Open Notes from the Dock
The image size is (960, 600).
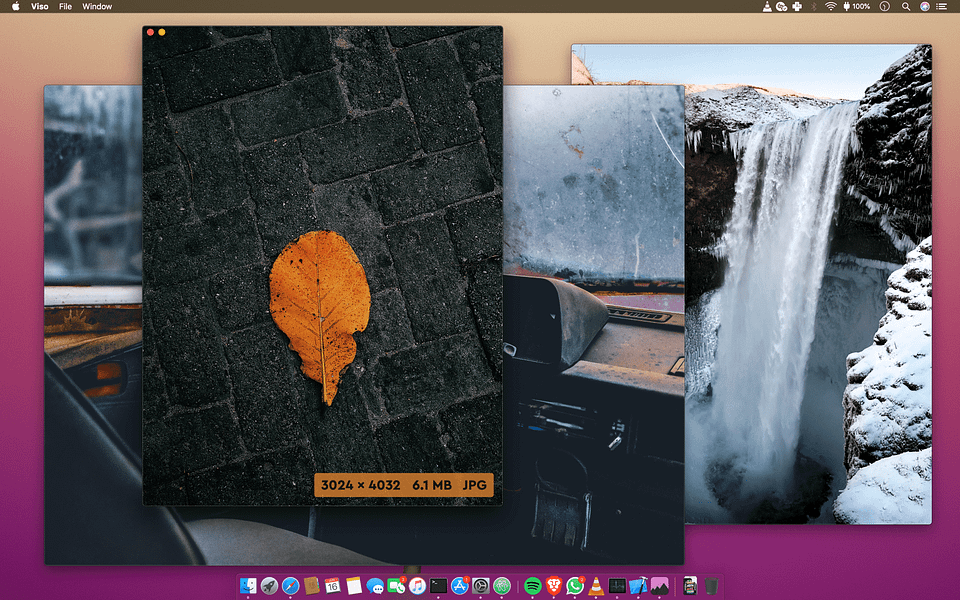click(354, 586)
